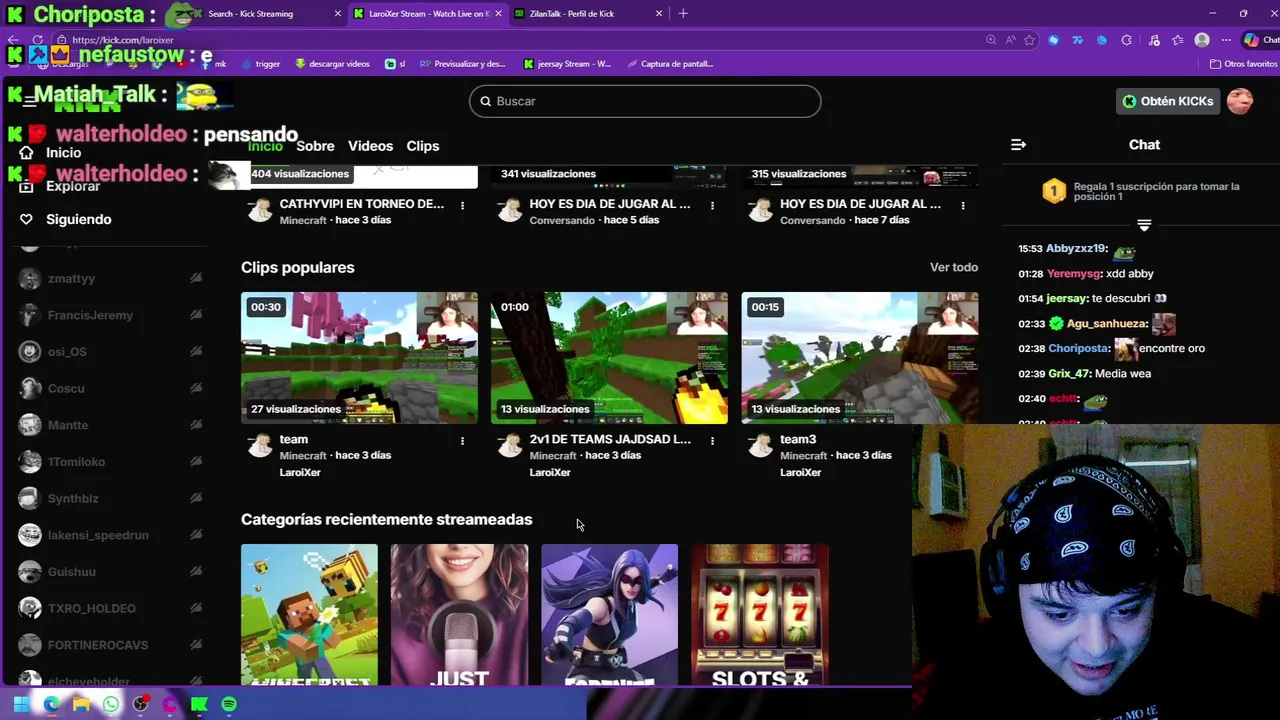Image resolution: width=1280 pixels, height=720 pixels.
Task: Click the Edge favorites star icon
Action: (1029, 40)
